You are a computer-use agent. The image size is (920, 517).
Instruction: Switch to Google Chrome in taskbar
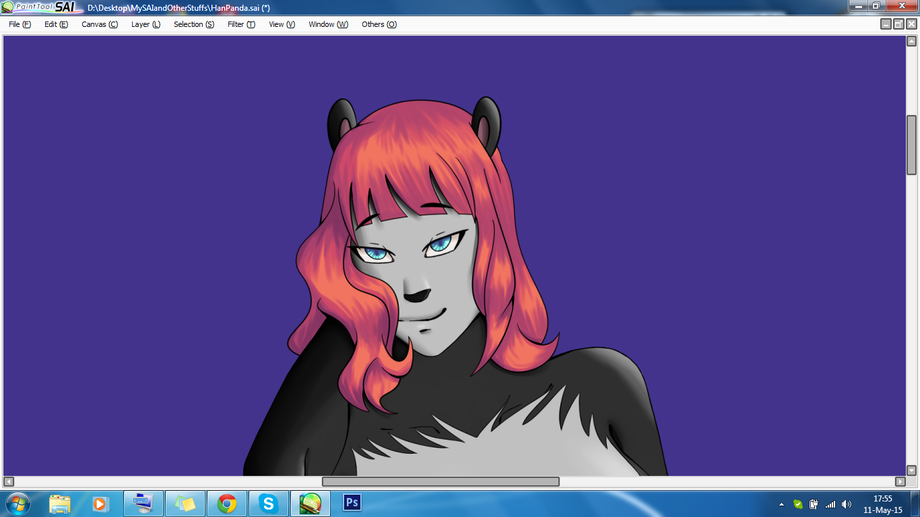click(x=227, y=504)
